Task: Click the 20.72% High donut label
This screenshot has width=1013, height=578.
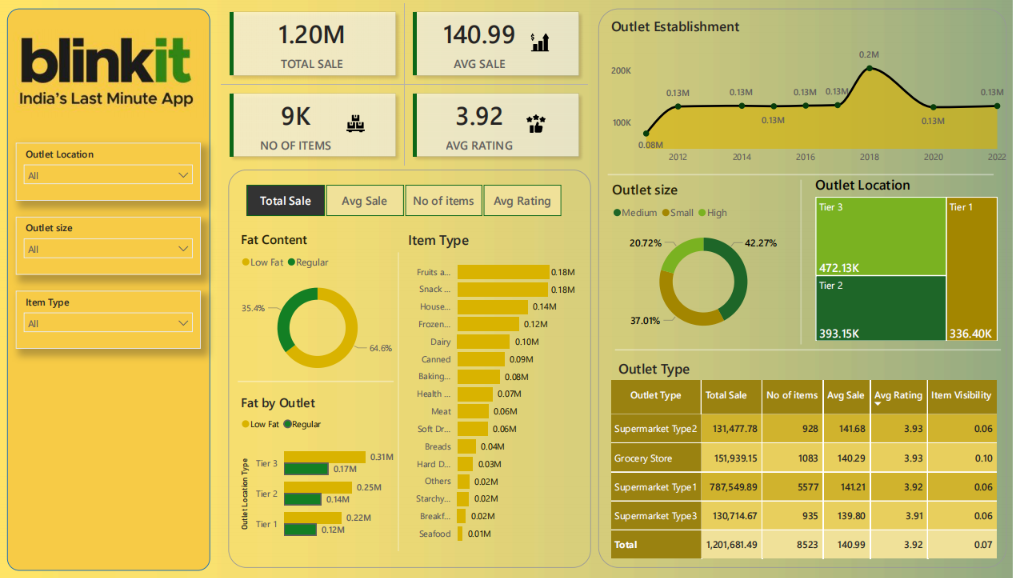Action: (645, 243)
